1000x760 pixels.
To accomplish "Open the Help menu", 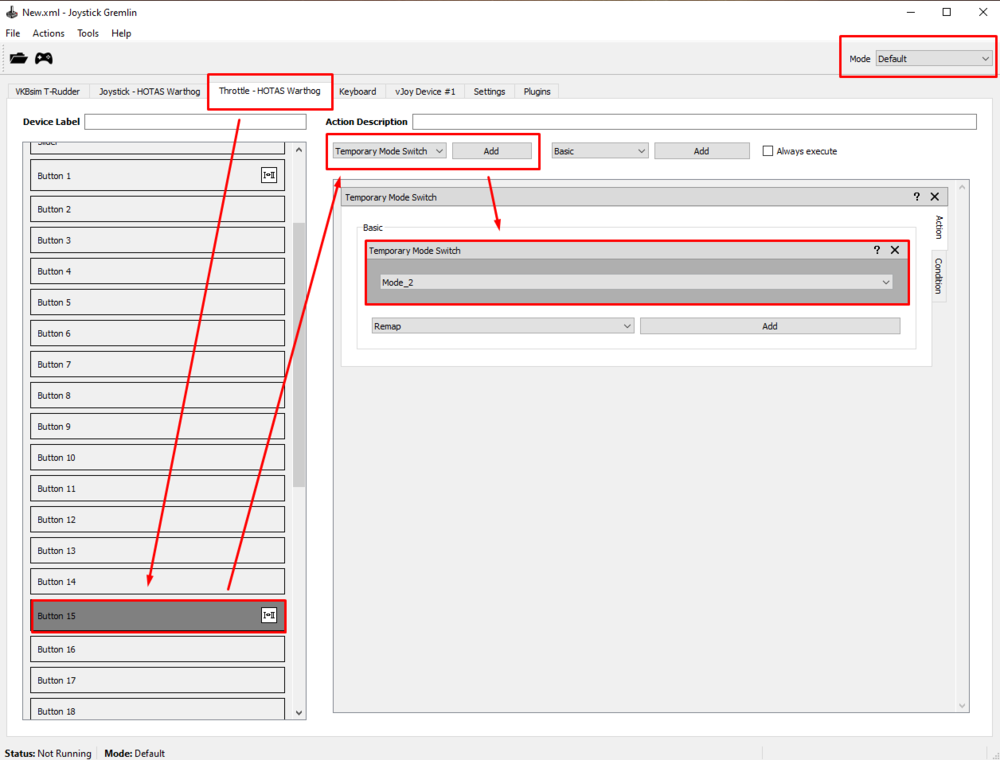I will coord(121,33).
